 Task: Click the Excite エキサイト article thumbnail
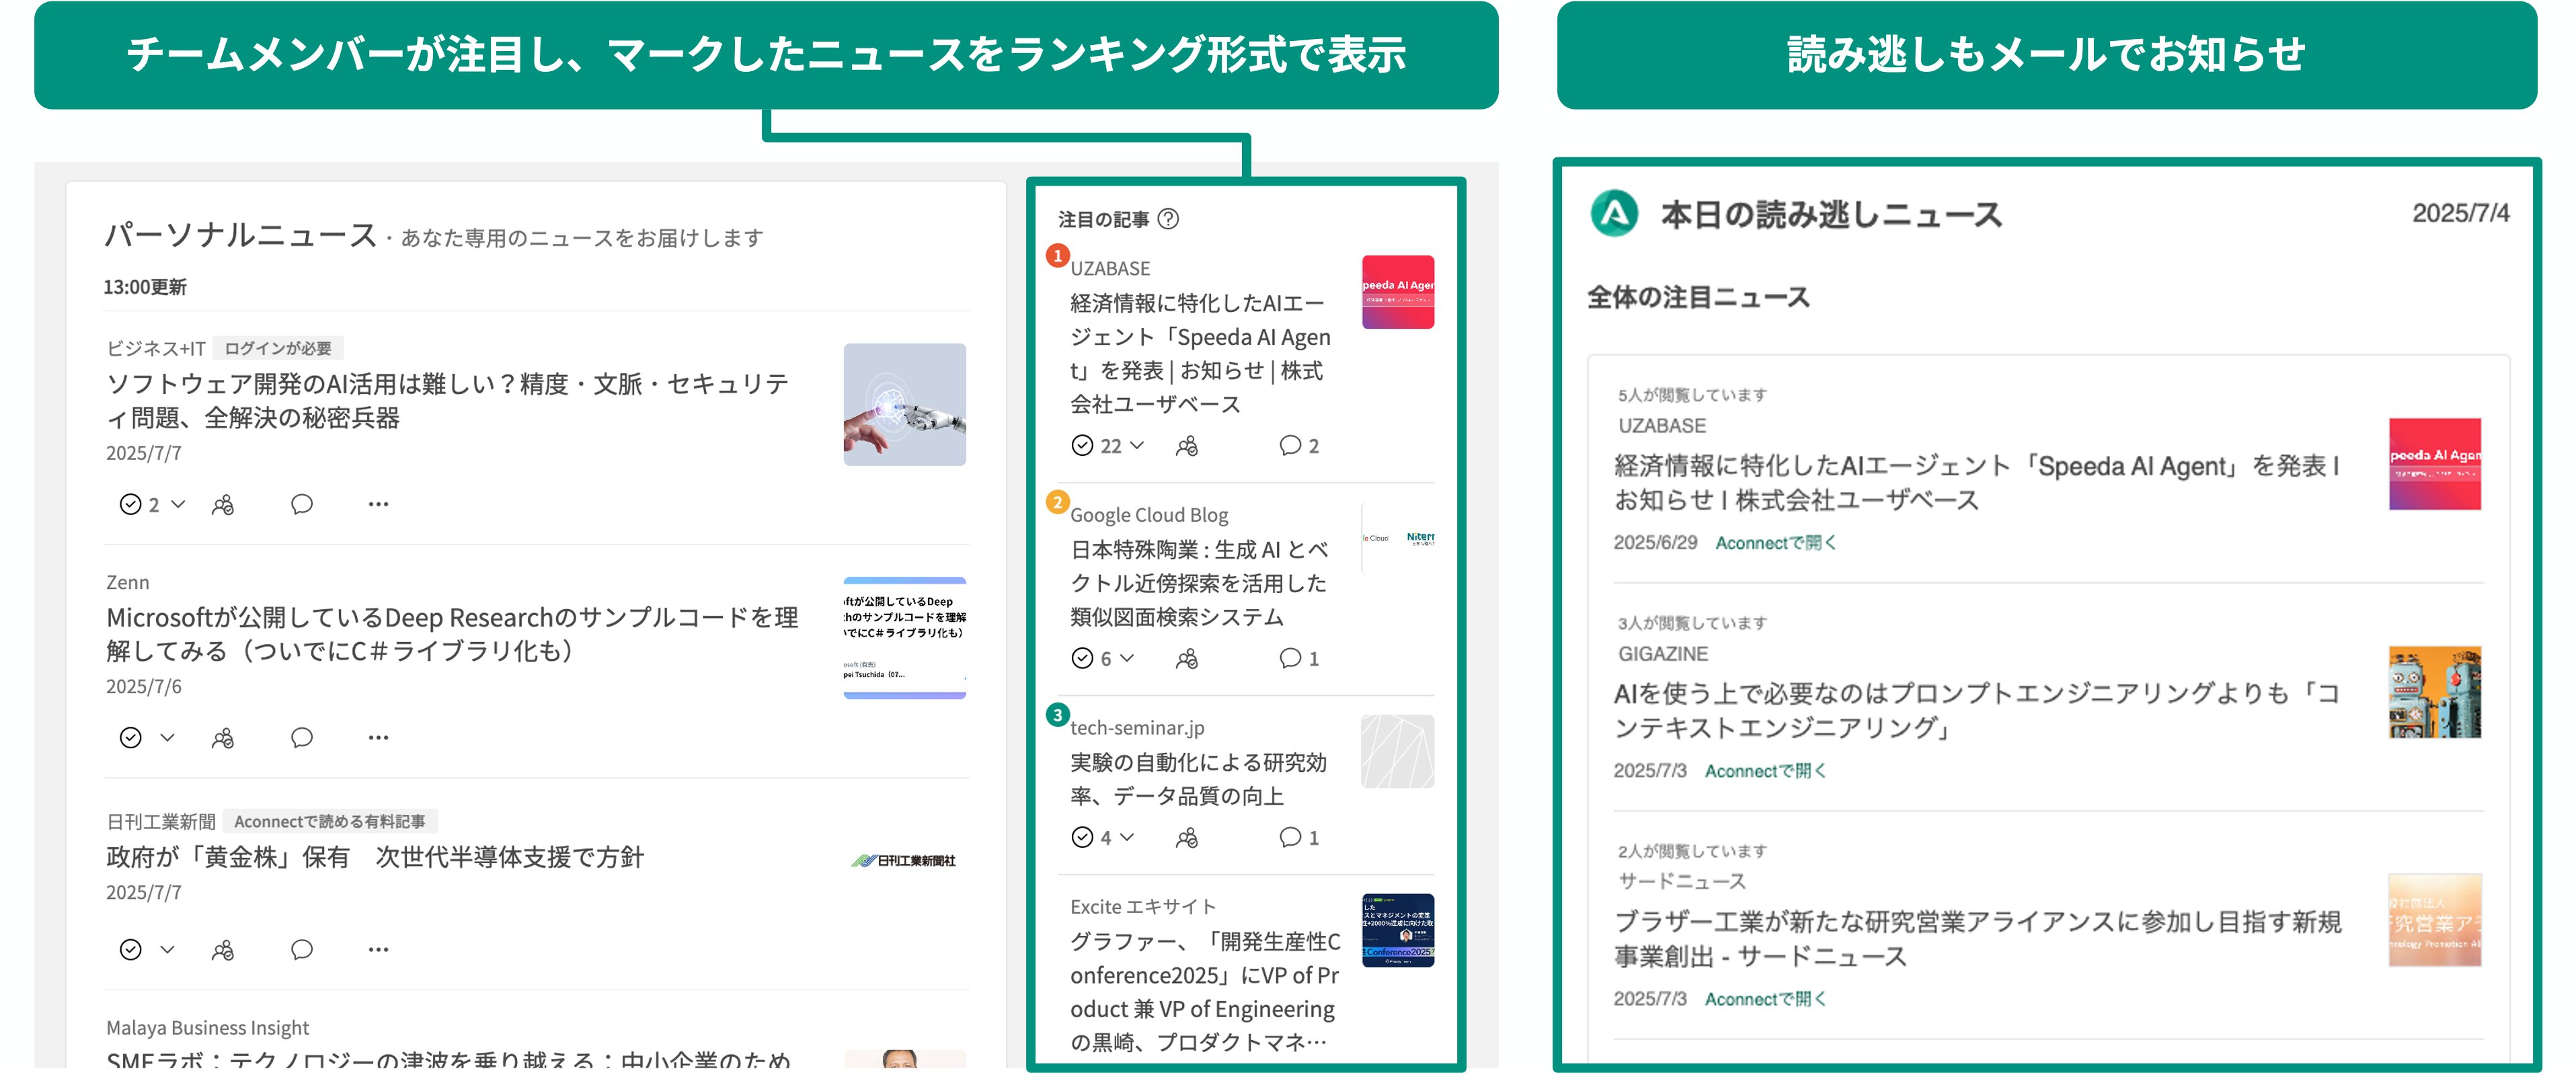pyautogui.click(x=1397, y=929)
